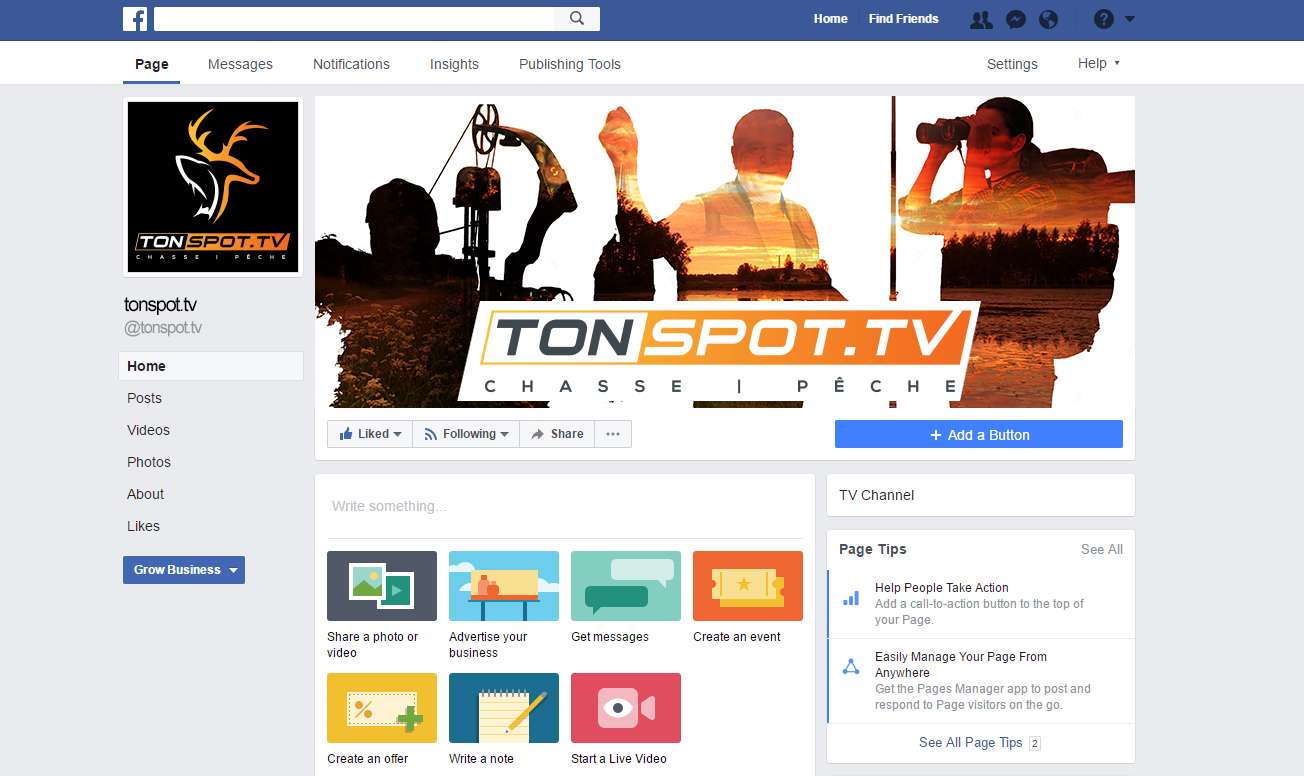Open the Following dropdown button
The height and width of the screenshot is (776, 1304).
pos(466,434)
